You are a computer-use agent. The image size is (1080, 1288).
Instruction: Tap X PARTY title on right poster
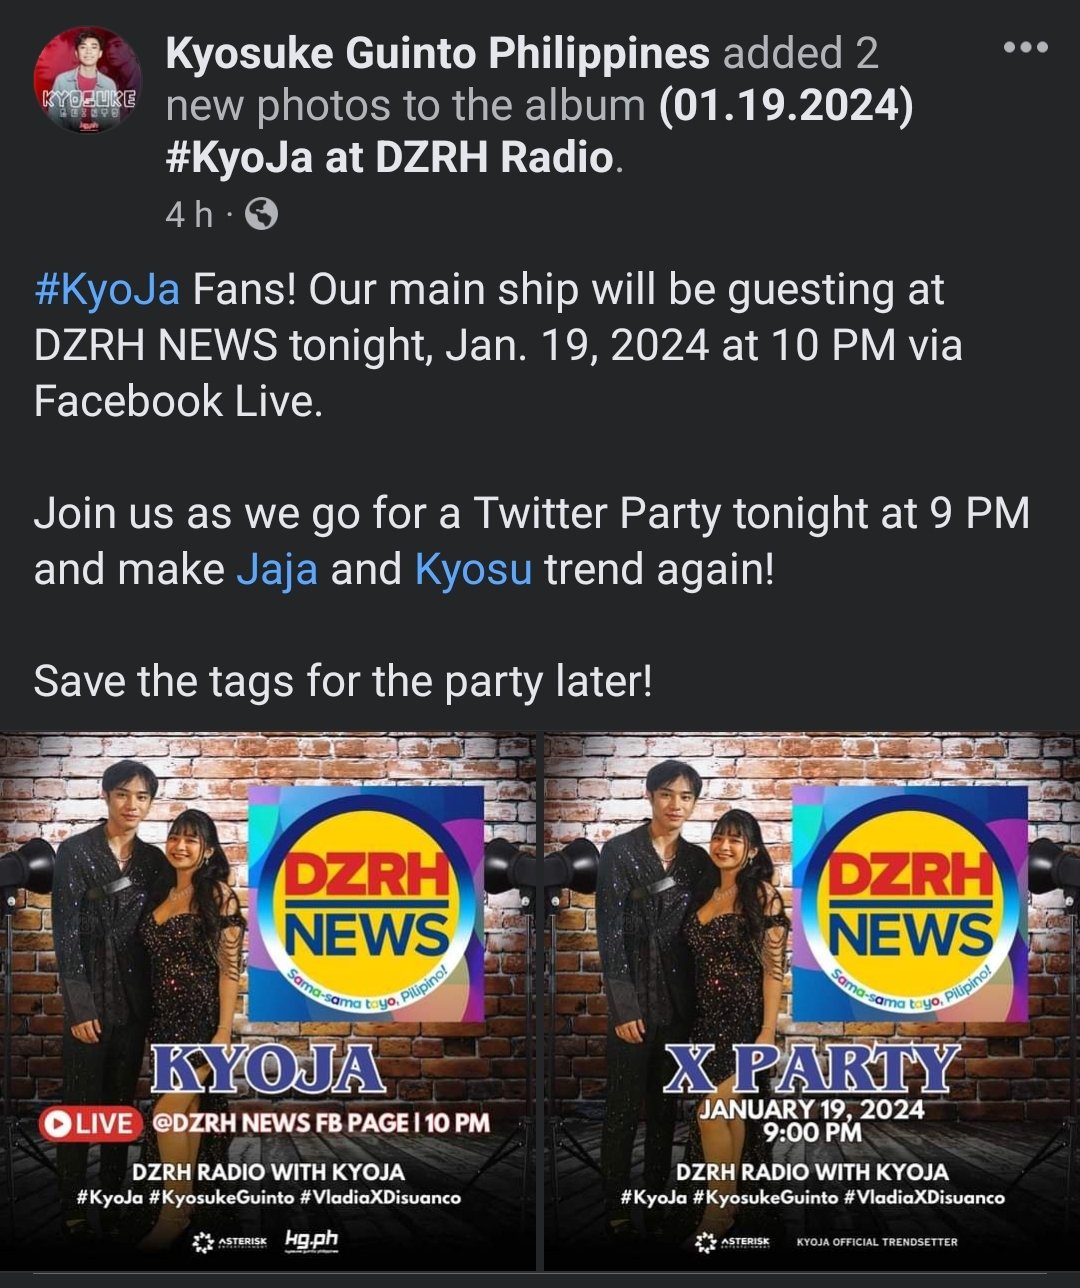[811, 1068]
